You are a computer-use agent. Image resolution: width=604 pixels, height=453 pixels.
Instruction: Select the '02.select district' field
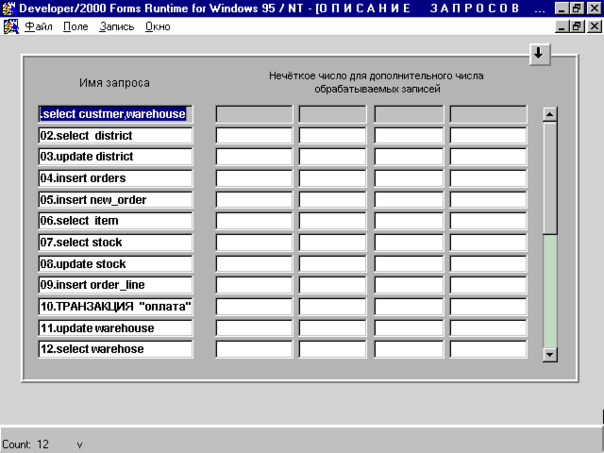116,136
